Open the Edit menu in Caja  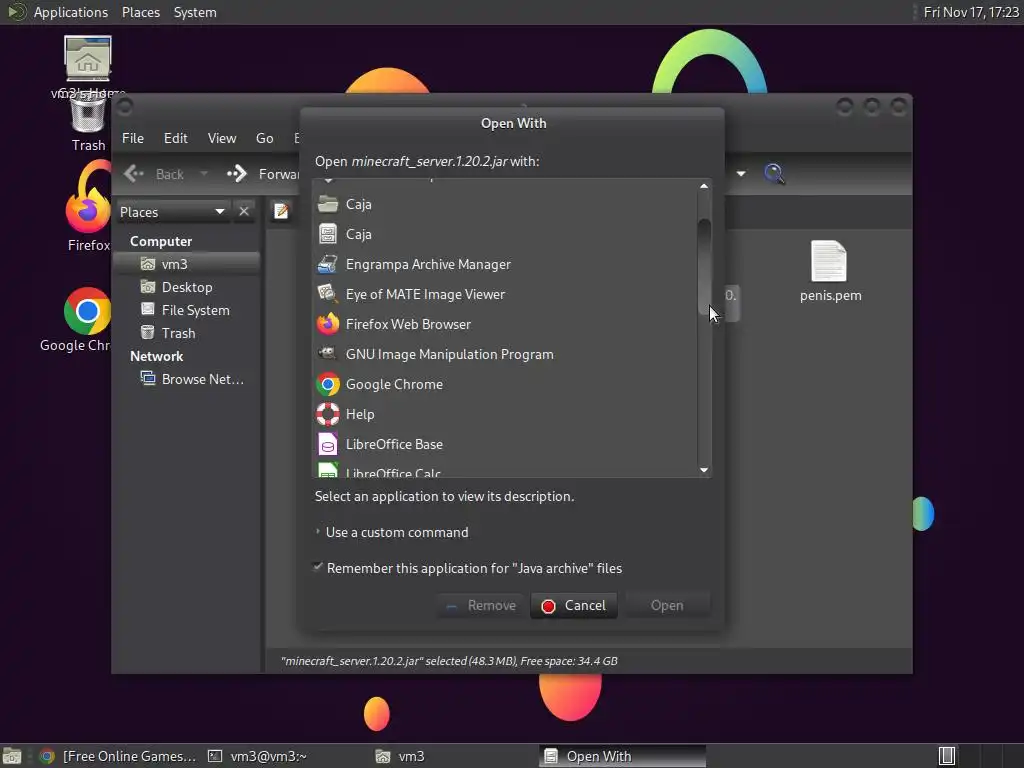175,138
